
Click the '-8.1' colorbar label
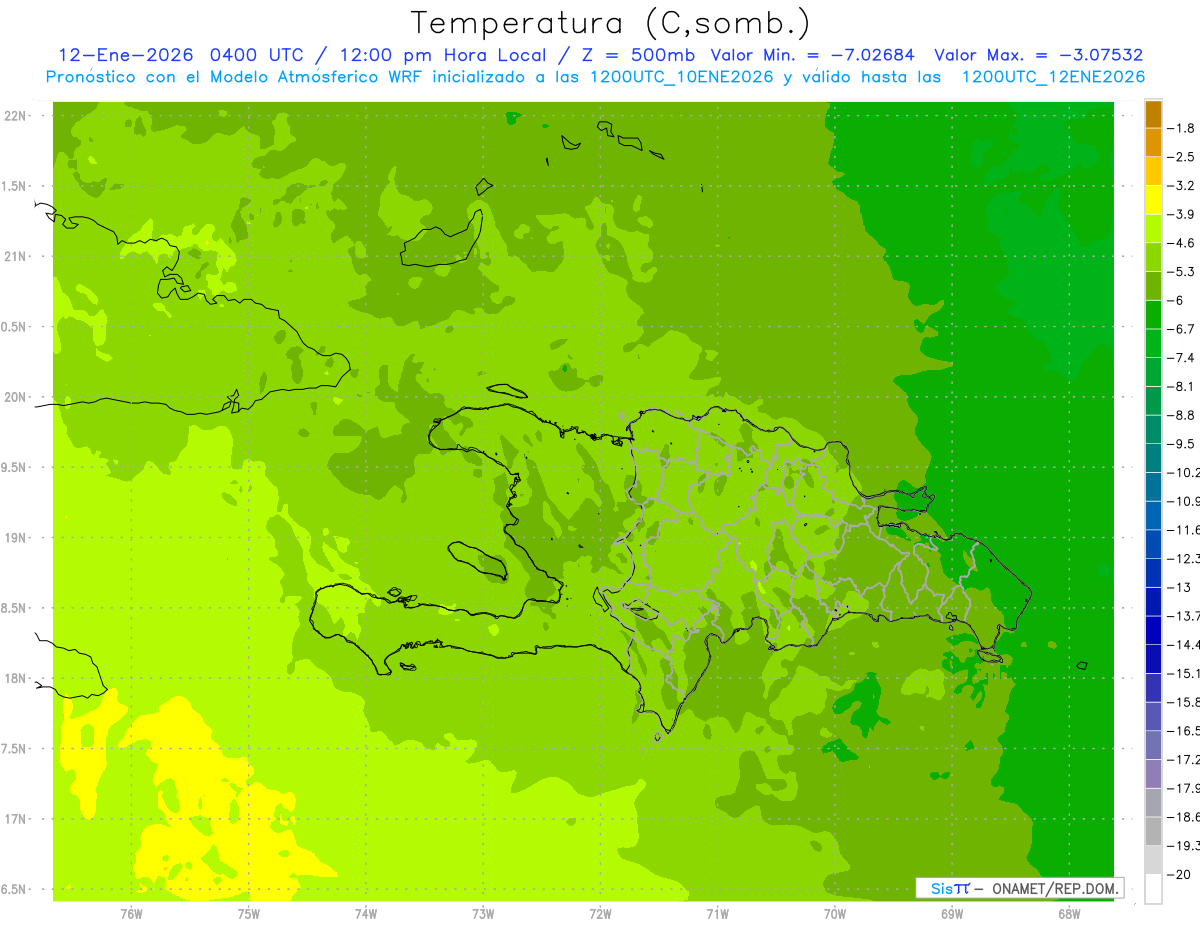[x=1181, y=386]
